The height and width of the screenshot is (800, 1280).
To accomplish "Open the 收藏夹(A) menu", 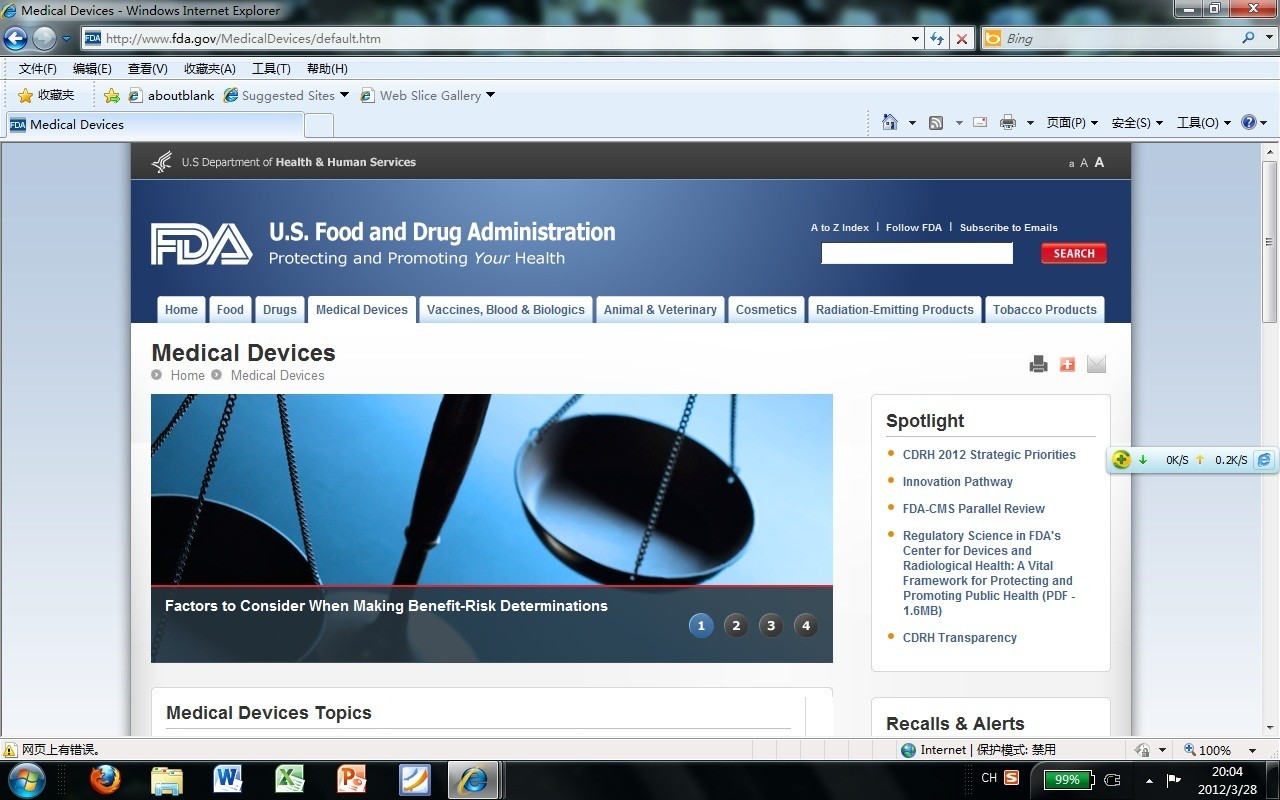I will (x=210, y=69).
